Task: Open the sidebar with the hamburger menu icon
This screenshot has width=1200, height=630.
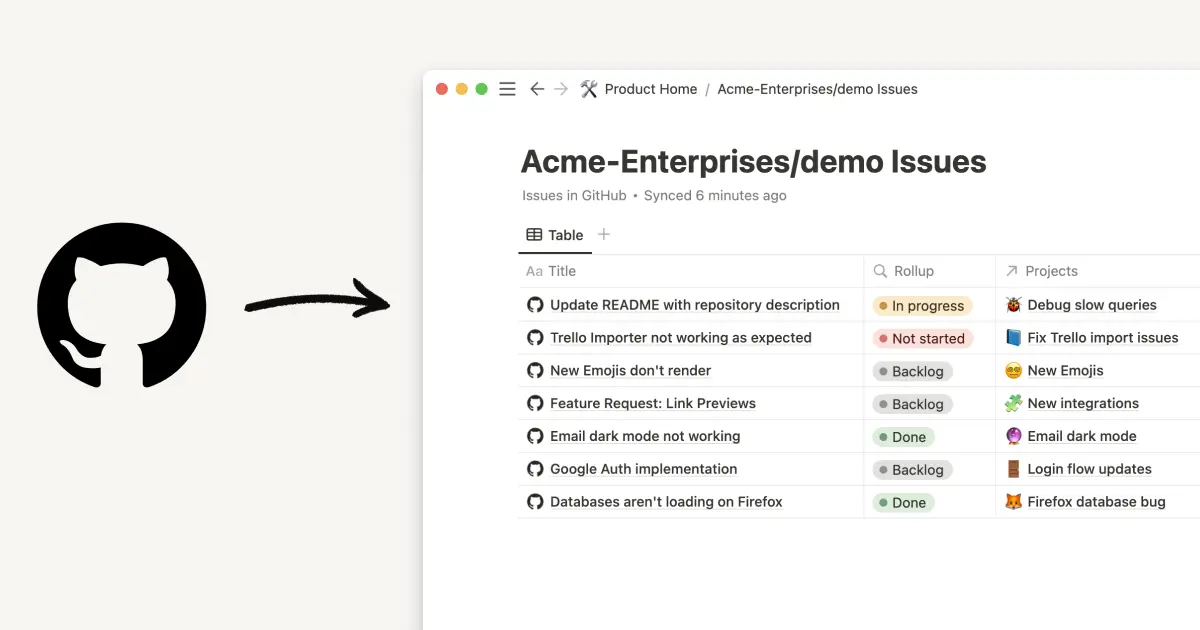Action: click(507, 88)
